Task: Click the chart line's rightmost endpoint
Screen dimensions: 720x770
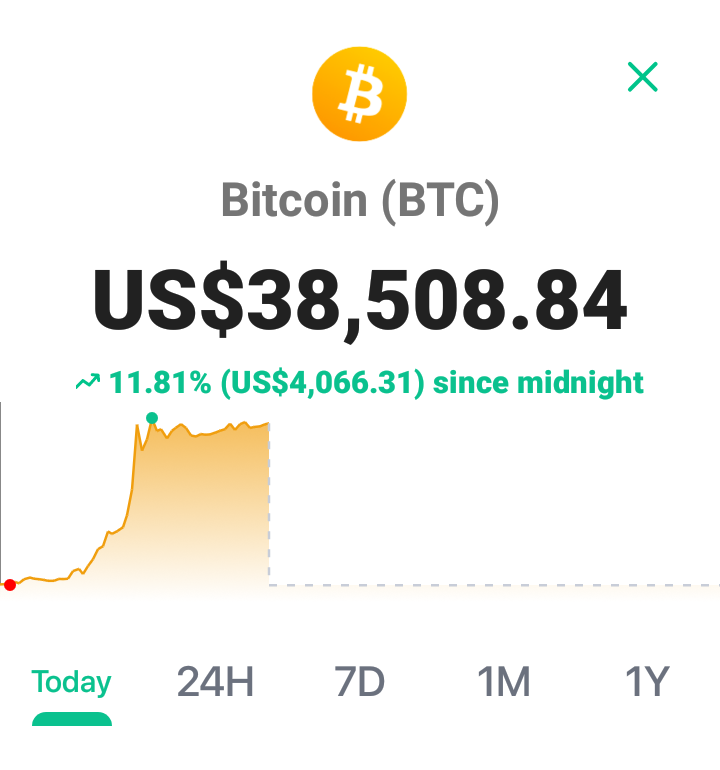Action: [x=268, y=423]
